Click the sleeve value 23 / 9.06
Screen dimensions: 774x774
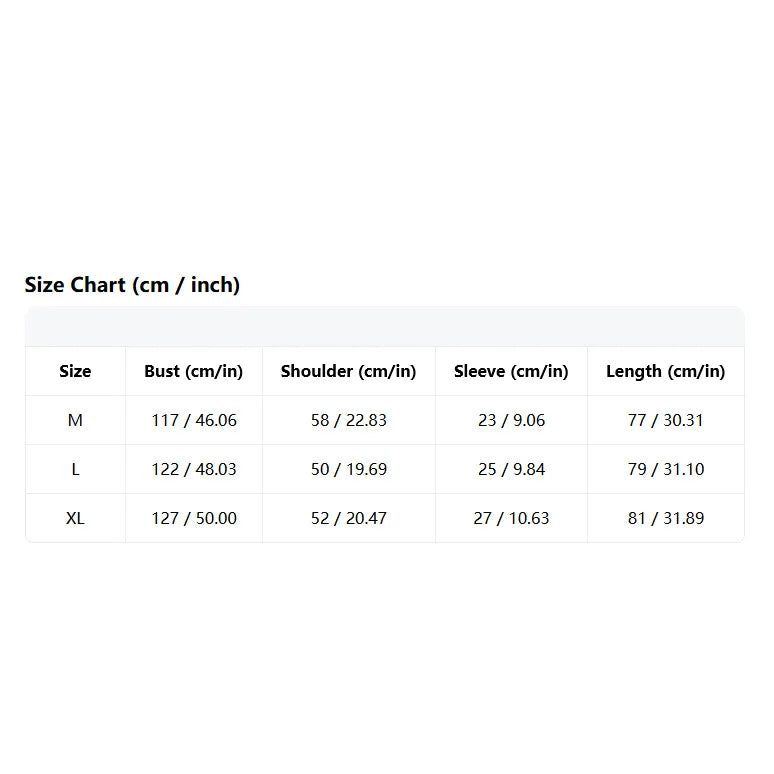(x=511, y=420)
